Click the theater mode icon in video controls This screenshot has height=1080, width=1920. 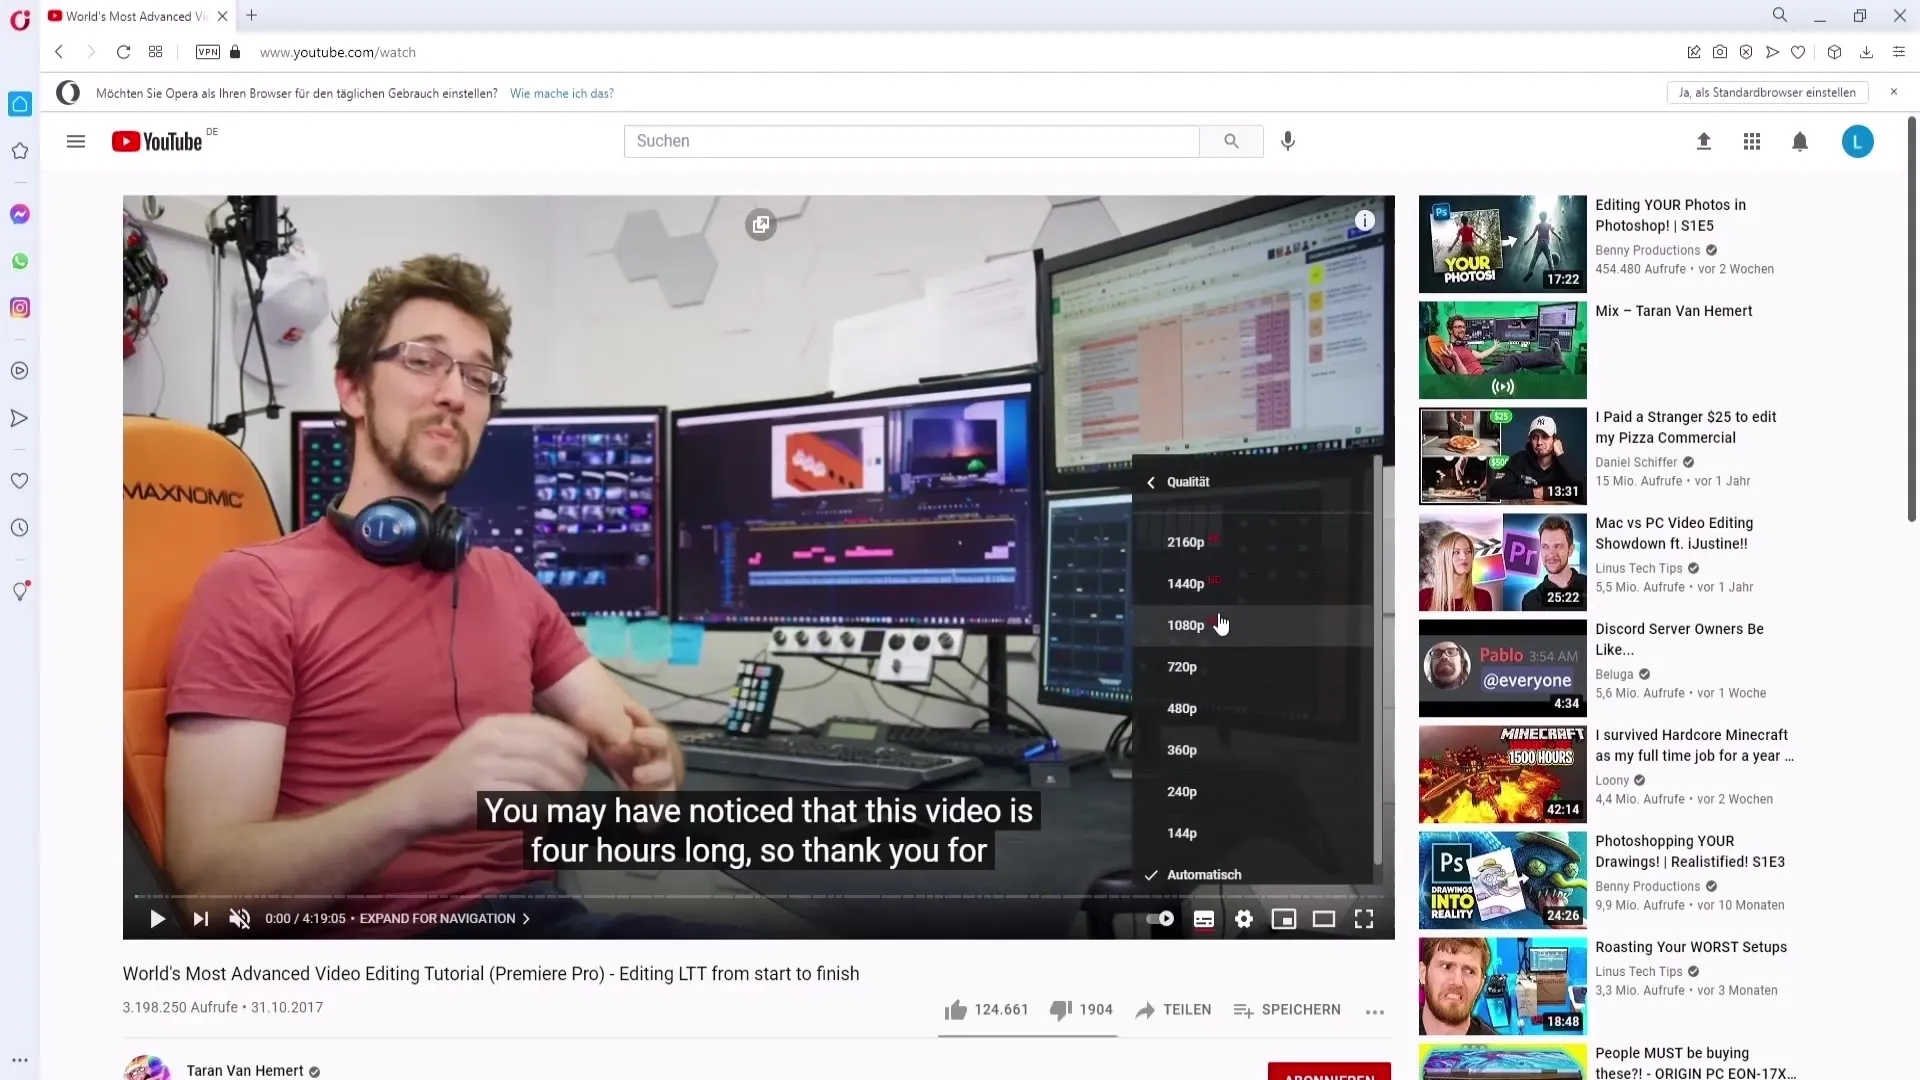tap(1324, 919)
